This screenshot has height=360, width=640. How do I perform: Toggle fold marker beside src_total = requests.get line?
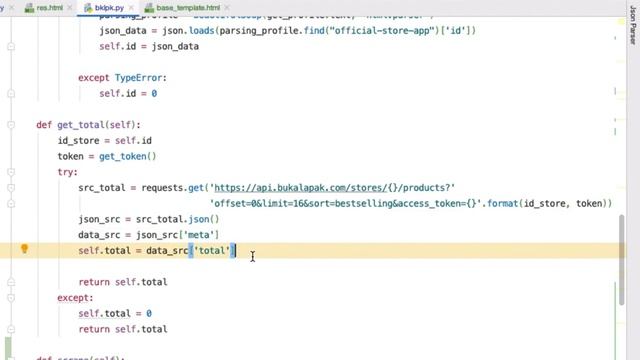coord(11,188)
